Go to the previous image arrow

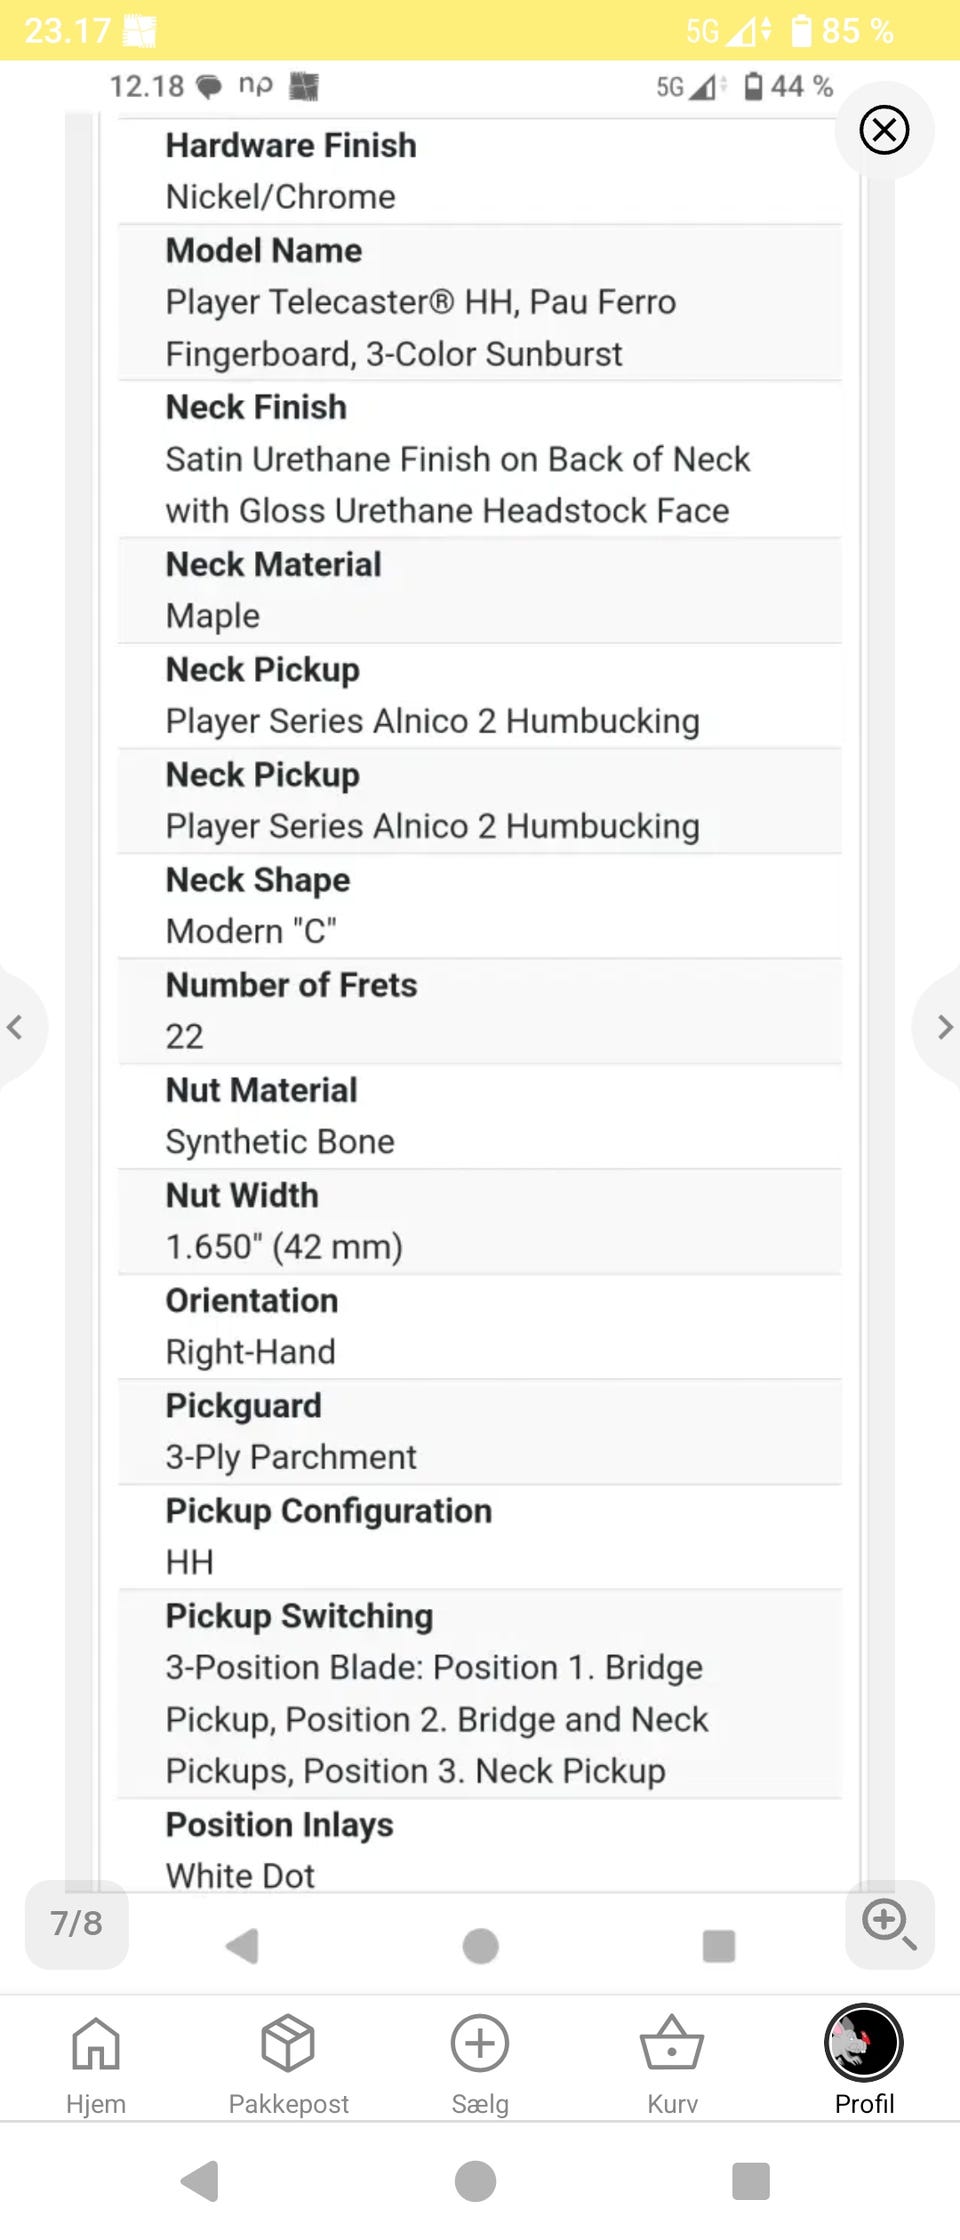click(x=16, y=1027)
